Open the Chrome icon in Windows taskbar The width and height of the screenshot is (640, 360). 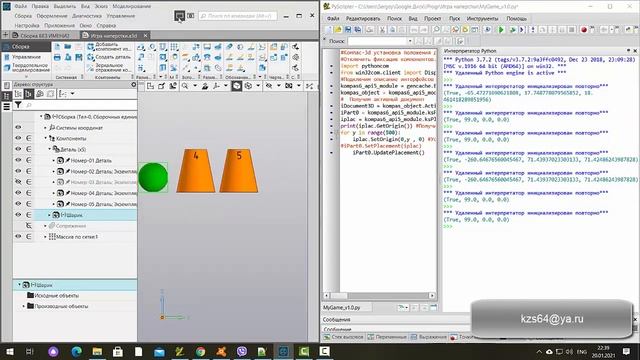pyautogui.click(x=200, y=351)
